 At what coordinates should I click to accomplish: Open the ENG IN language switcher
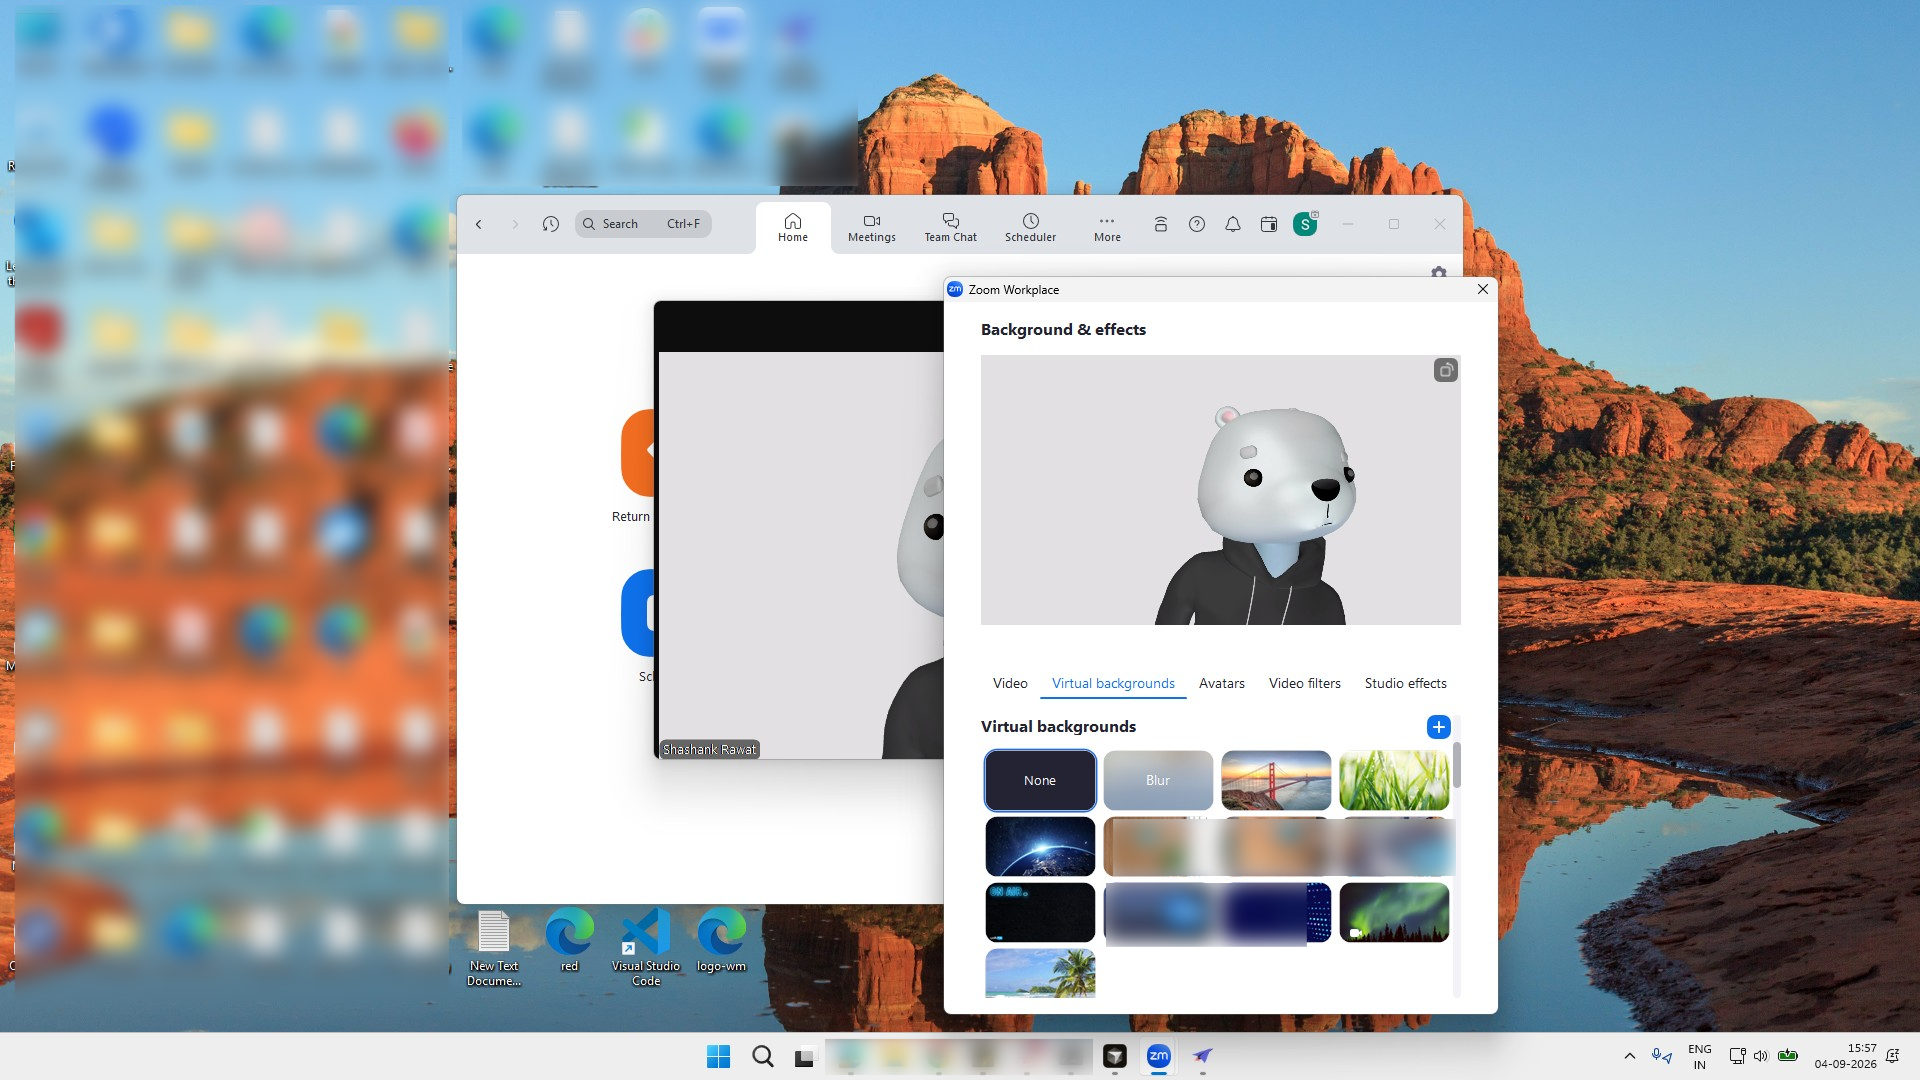(x=1699, y=1056)
